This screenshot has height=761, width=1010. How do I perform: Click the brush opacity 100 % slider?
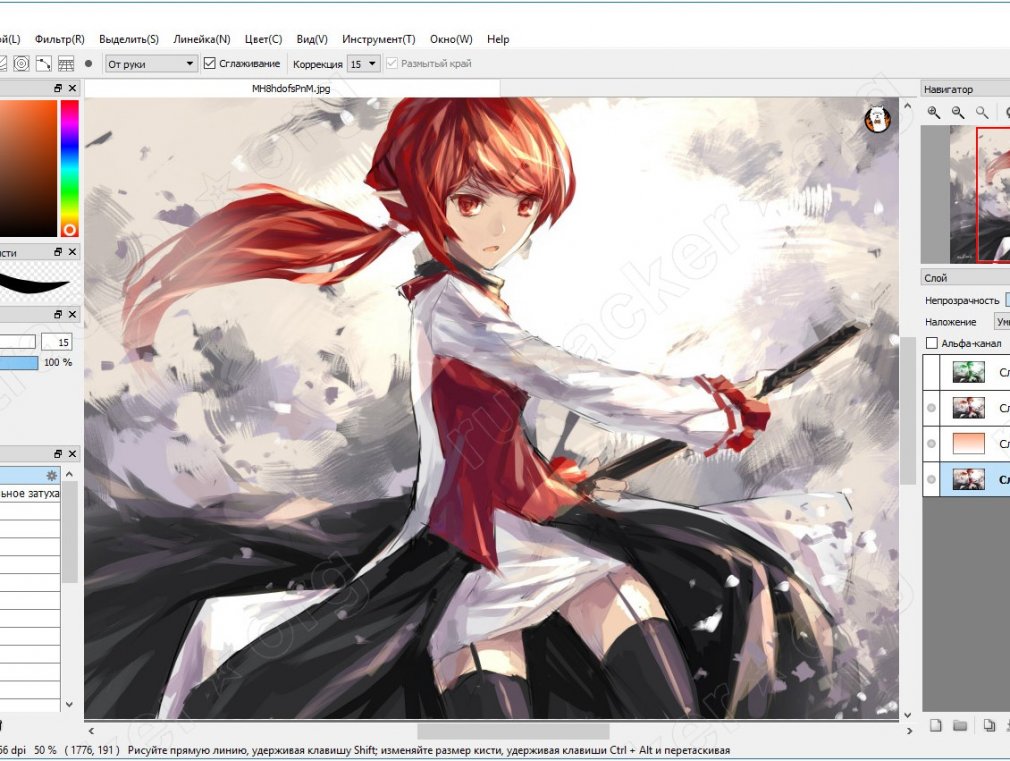(x=19, y=363)
